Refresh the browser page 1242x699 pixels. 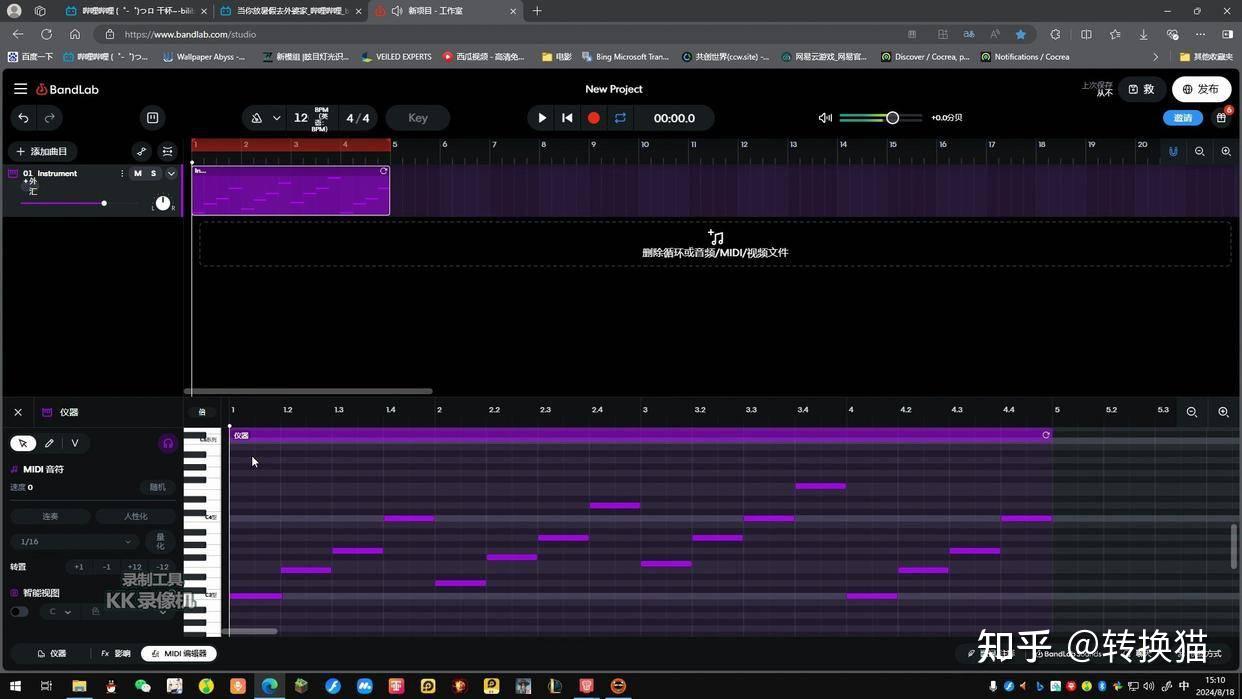46,34
